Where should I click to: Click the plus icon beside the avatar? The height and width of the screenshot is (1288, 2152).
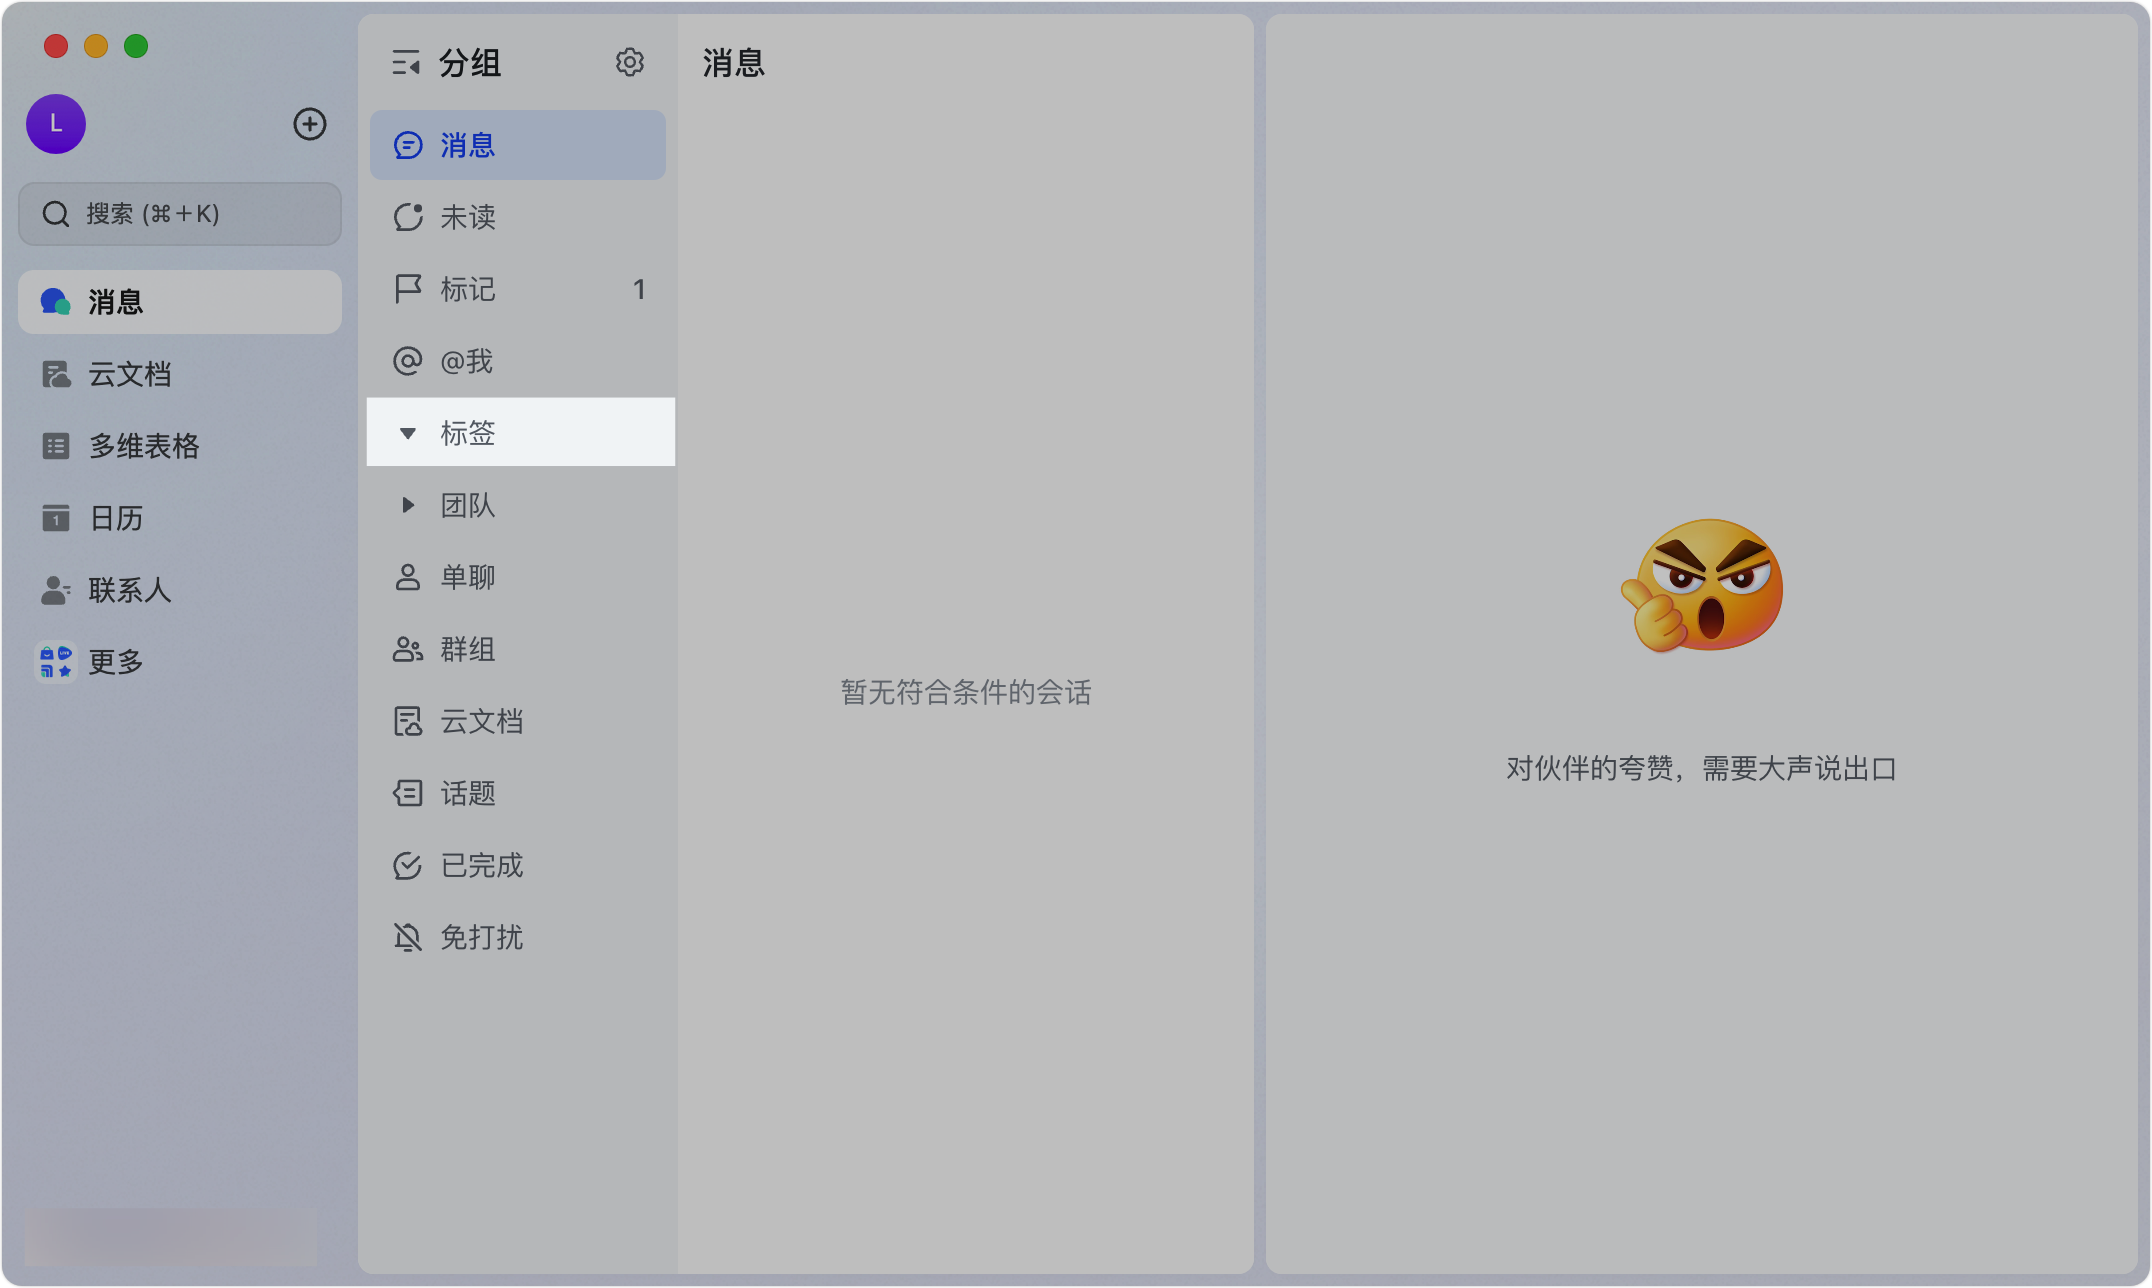pos(310,124)
